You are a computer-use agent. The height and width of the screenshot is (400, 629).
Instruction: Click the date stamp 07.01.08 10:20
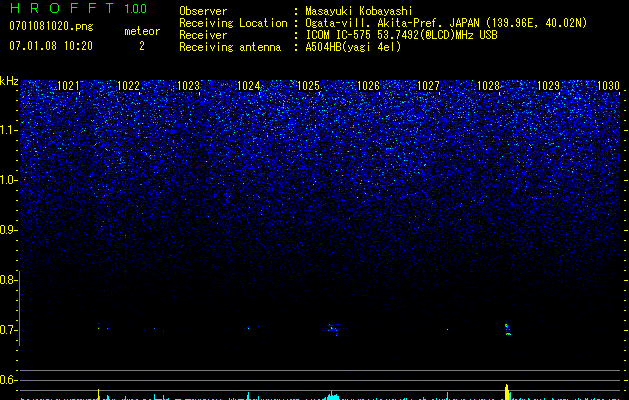(x=51, y=46)
